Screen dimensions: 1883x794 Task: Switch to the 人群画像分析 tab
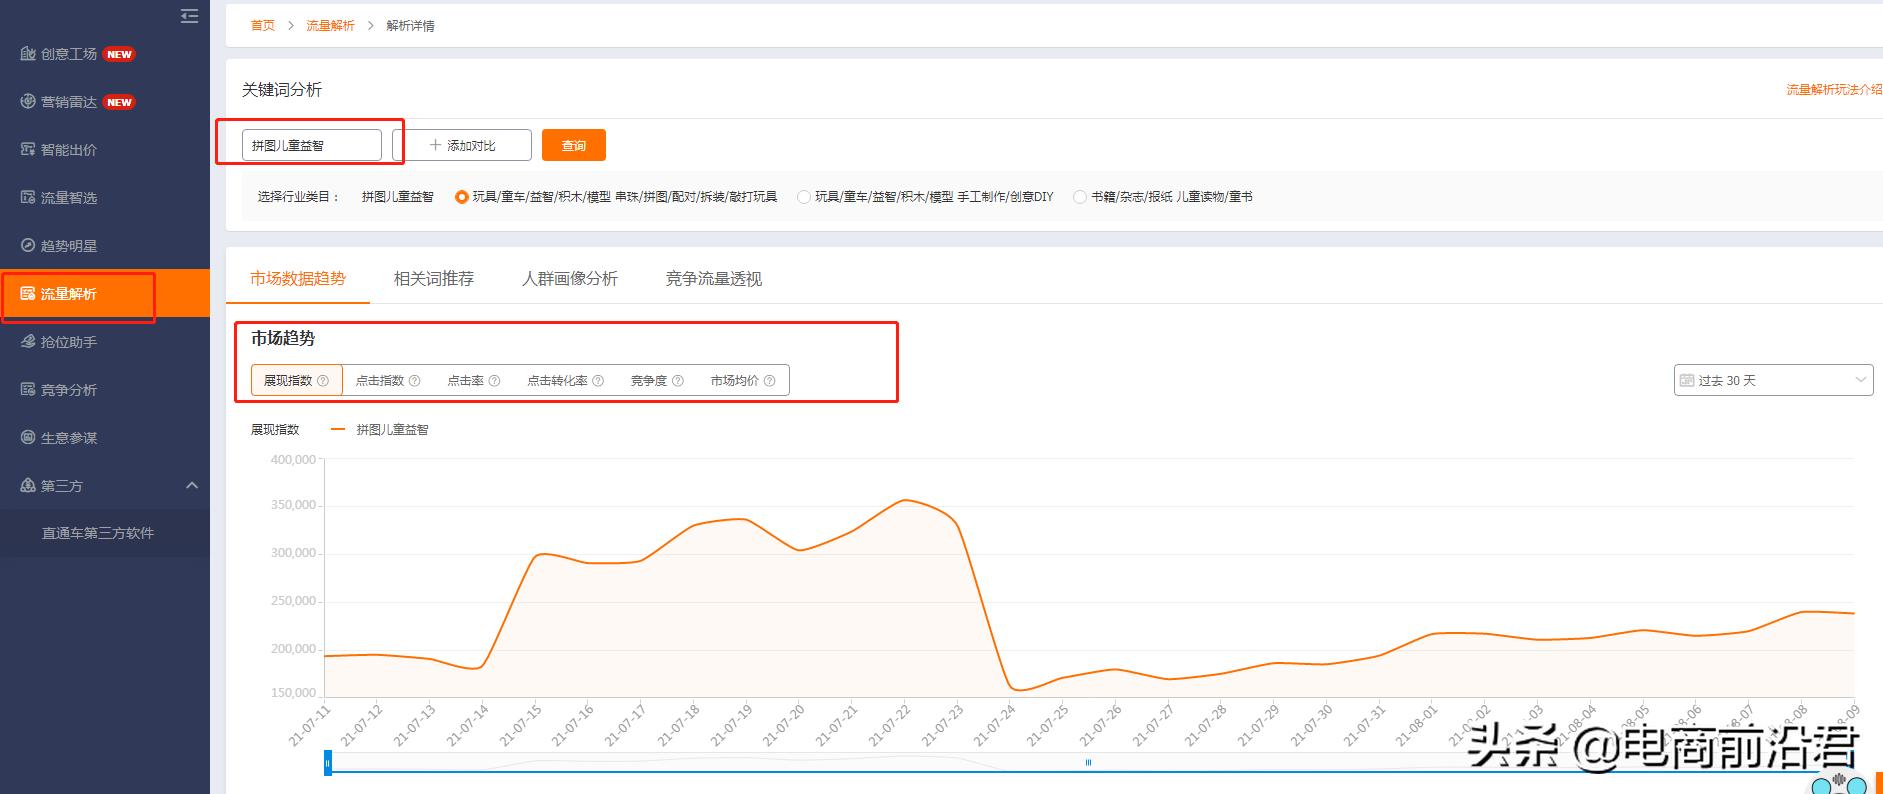570,279
